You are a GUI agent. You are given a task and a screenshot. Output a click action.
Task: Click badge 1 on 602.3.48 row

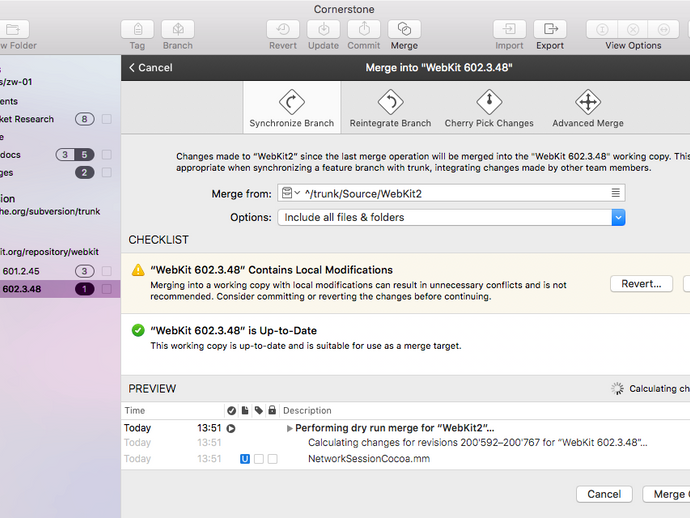[84, 289]
